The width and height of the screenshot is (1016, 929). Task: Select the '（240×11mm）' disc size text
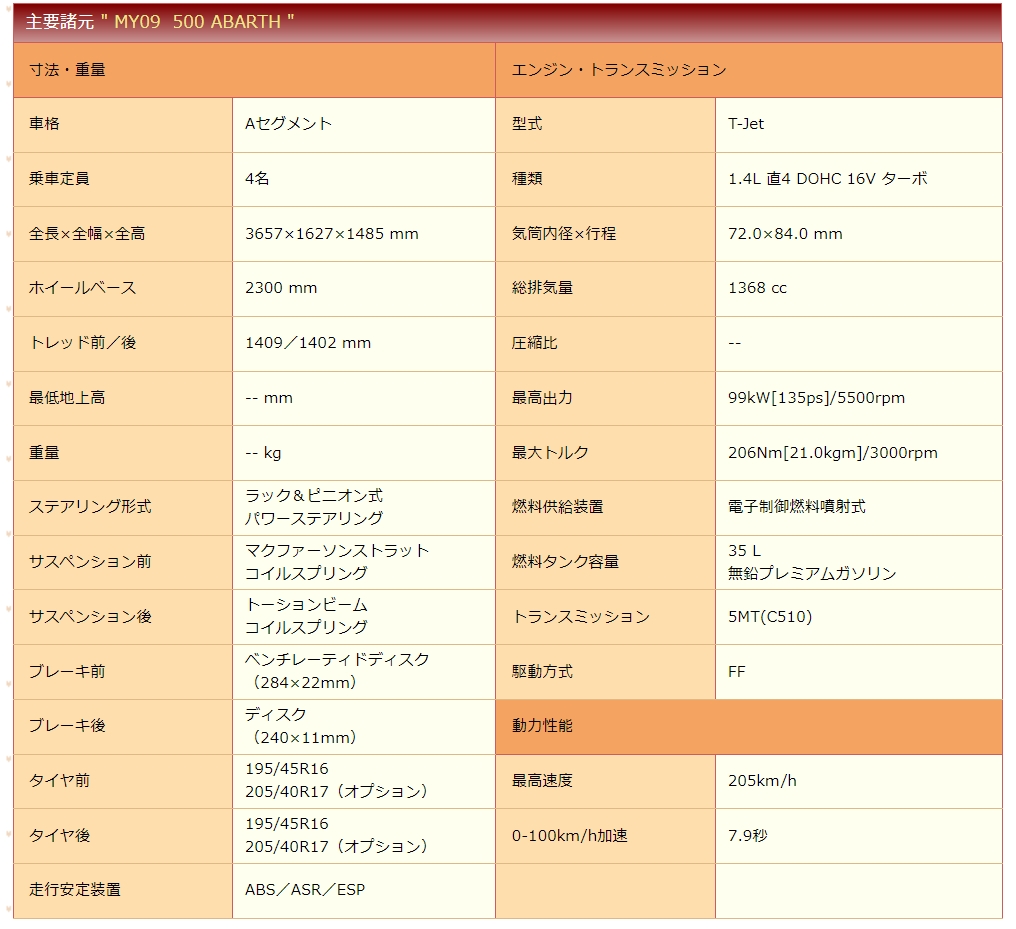(305, 737)
